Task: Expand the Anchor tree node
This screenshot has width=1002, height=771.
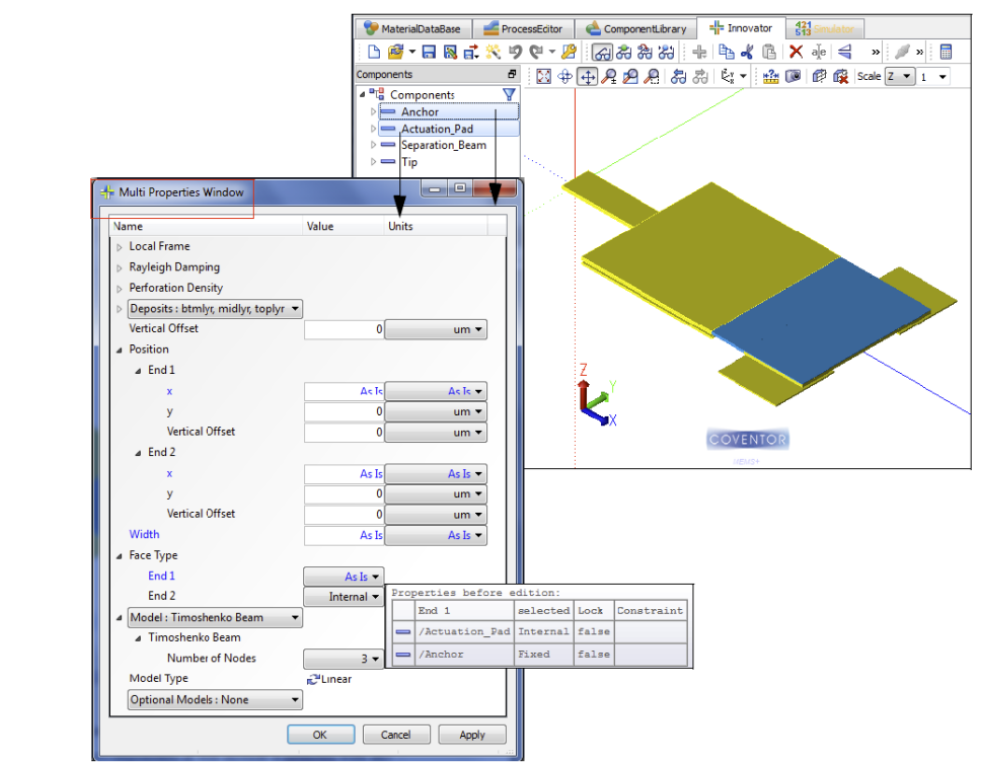Action: pos(373,112)
